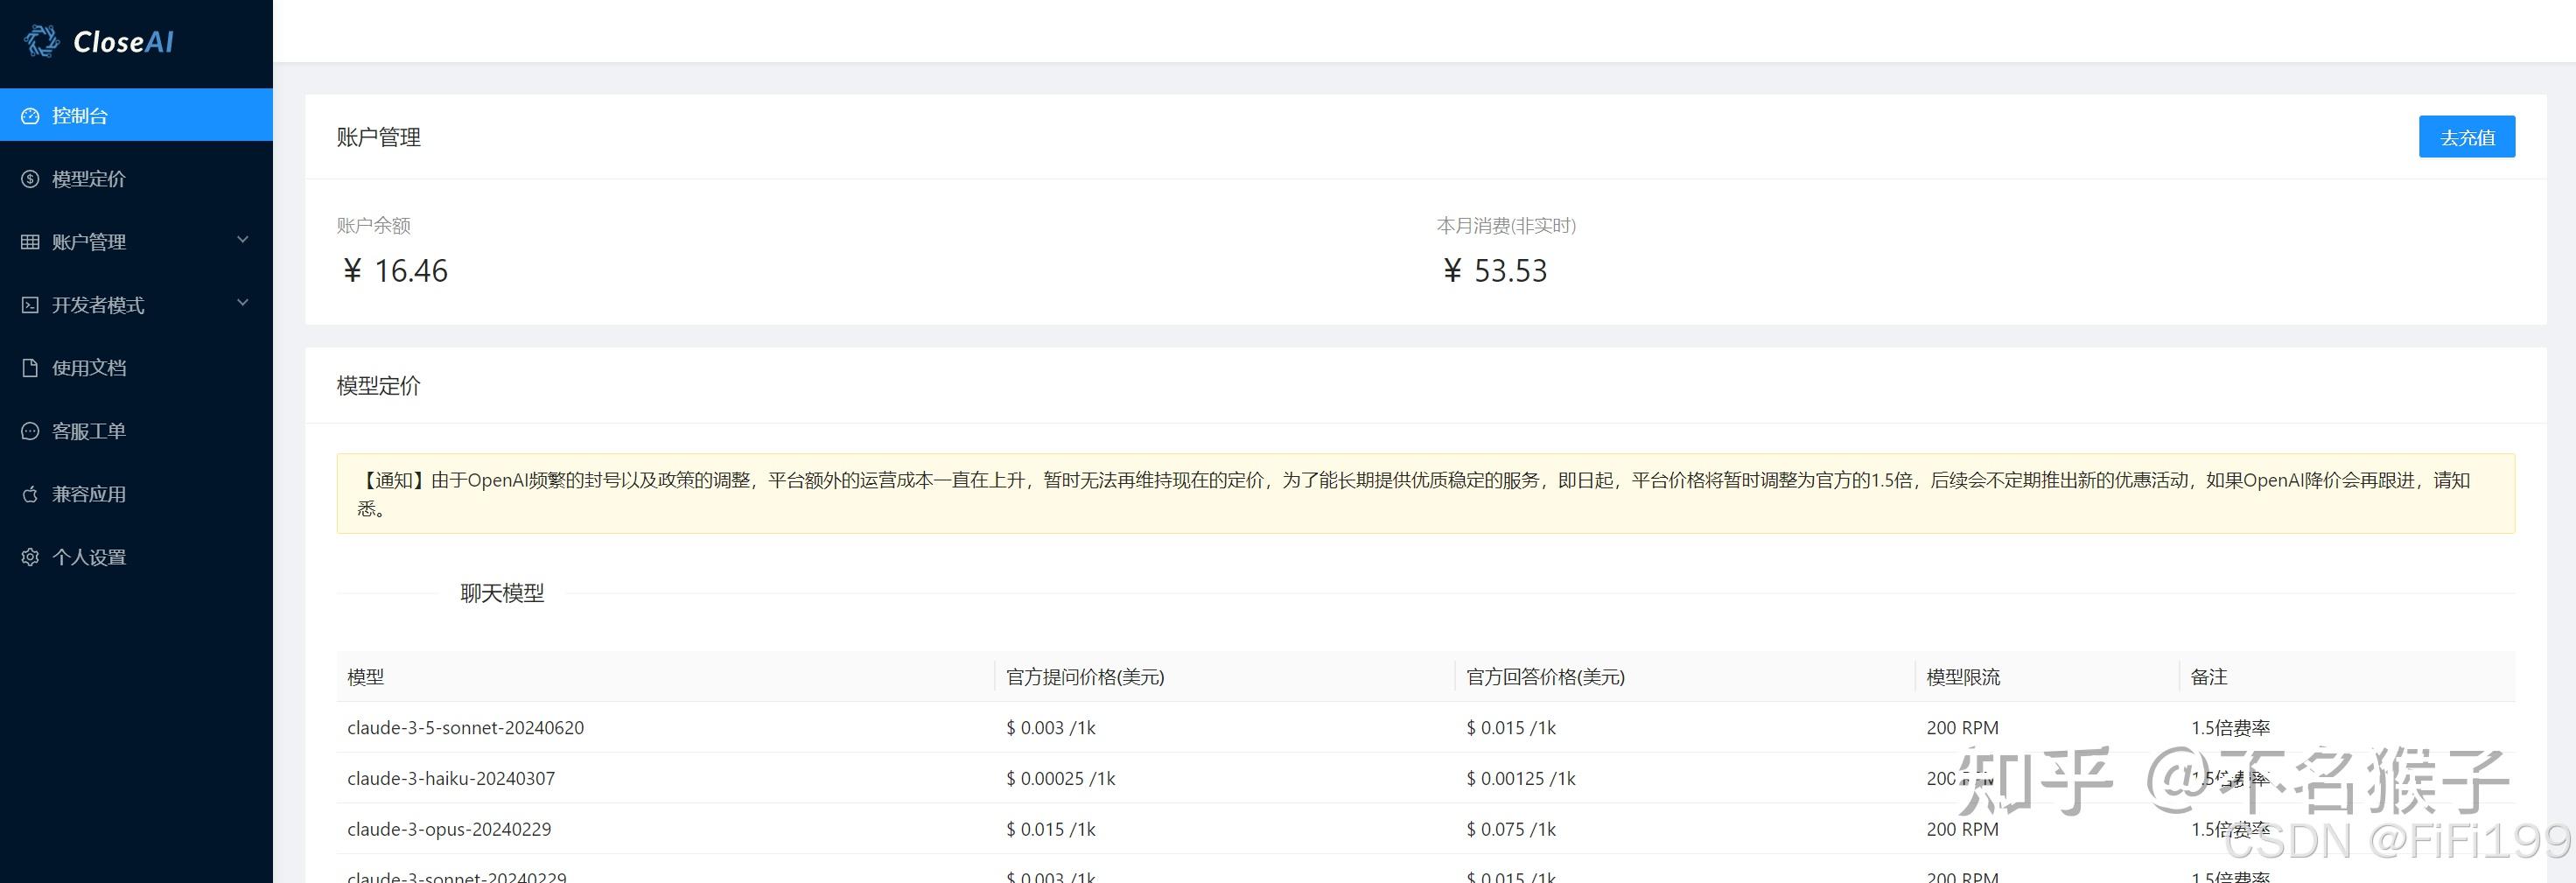
Task: Click the CloseAI logo at the top
Action: pyautogui.click(x=96, y=41)
